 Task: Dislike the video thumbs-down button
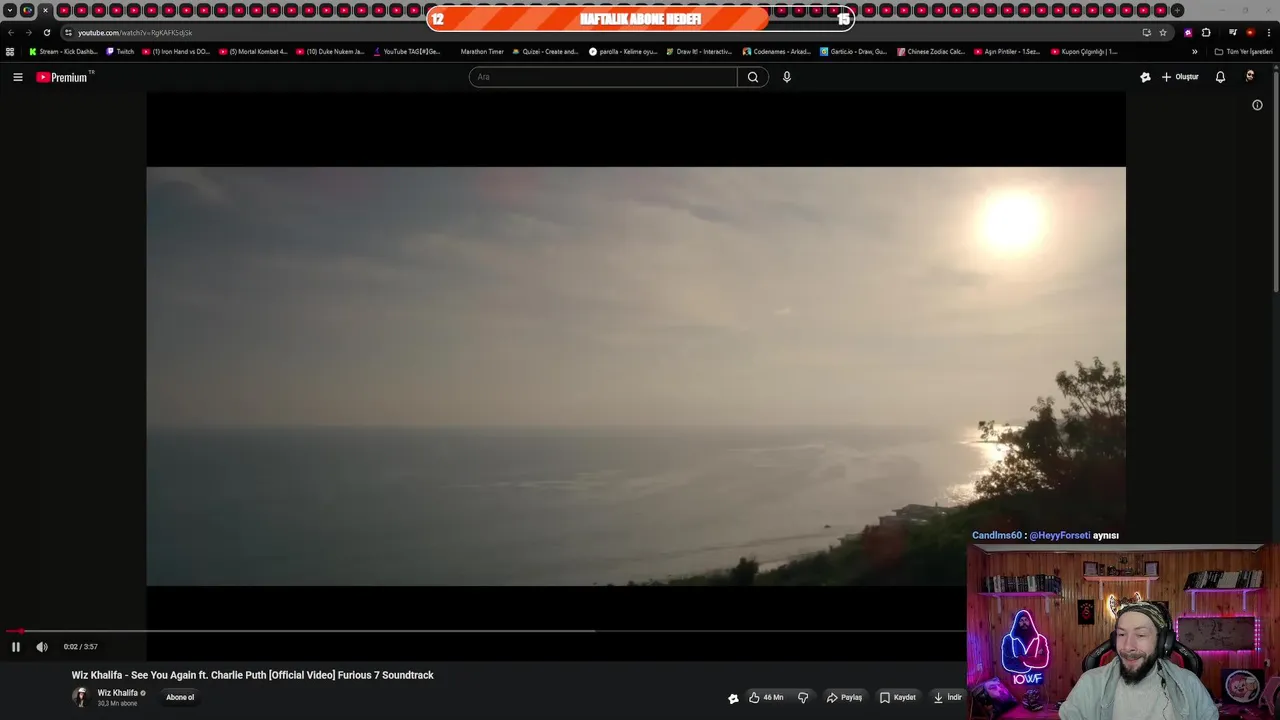(x=803, y=698)
